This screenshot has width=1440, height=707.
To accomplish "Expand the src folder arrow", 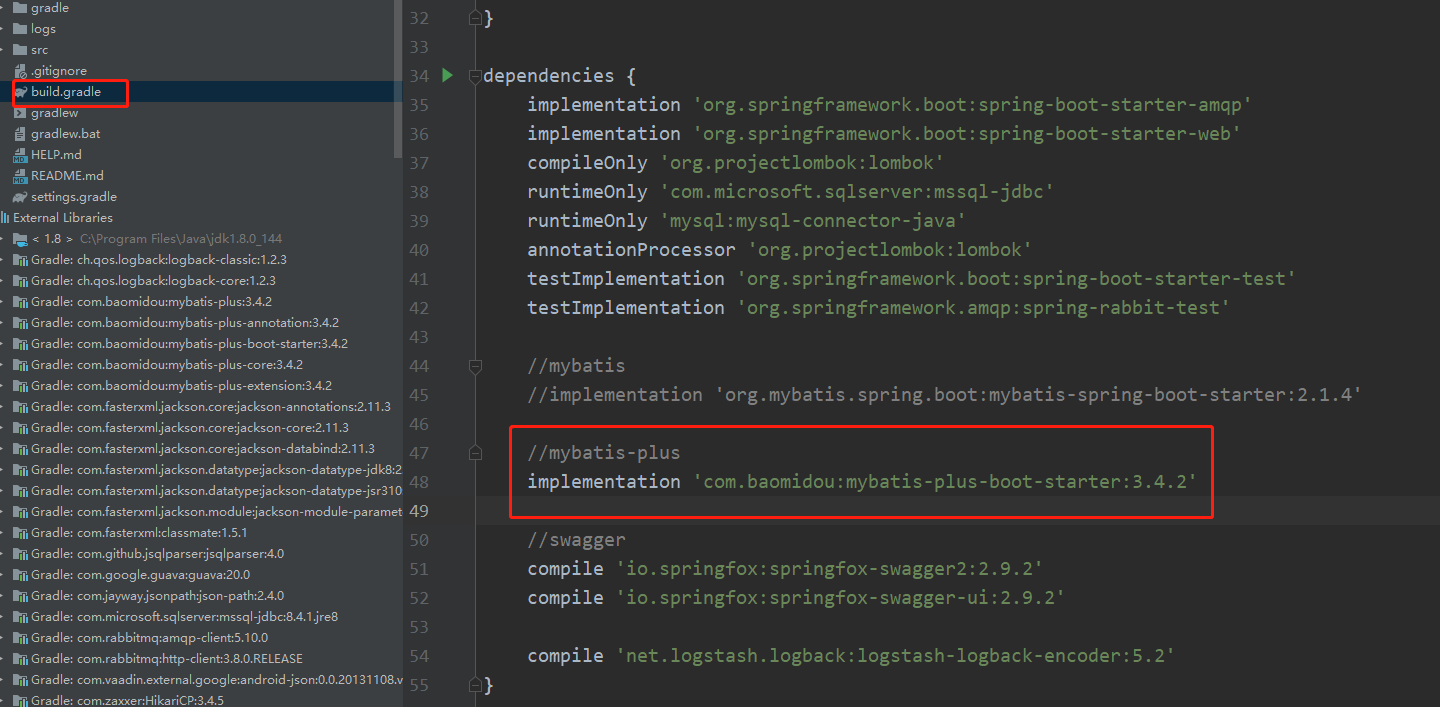I will point(3,50).
